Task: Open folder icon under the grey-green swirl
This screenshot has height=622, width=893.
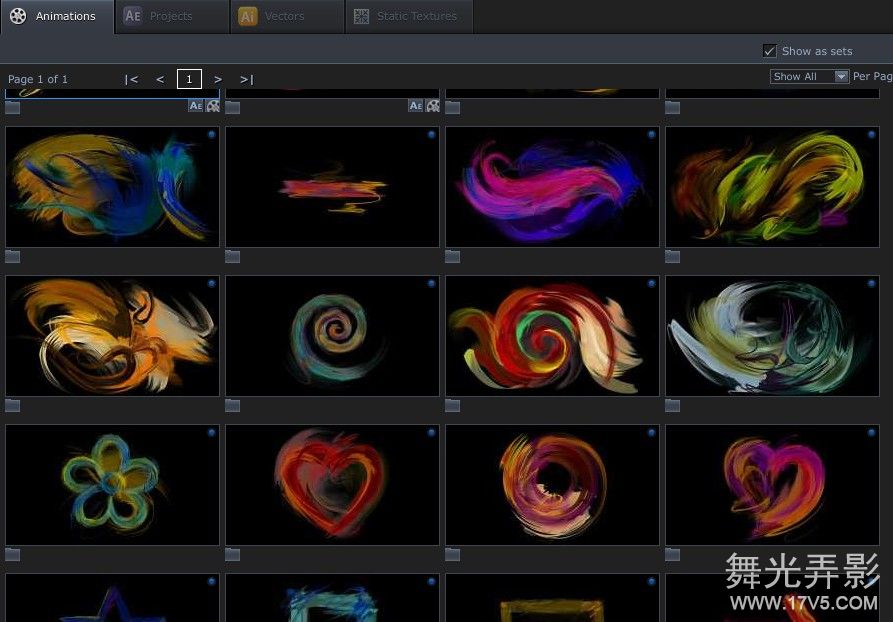Action: click(672, 406)
